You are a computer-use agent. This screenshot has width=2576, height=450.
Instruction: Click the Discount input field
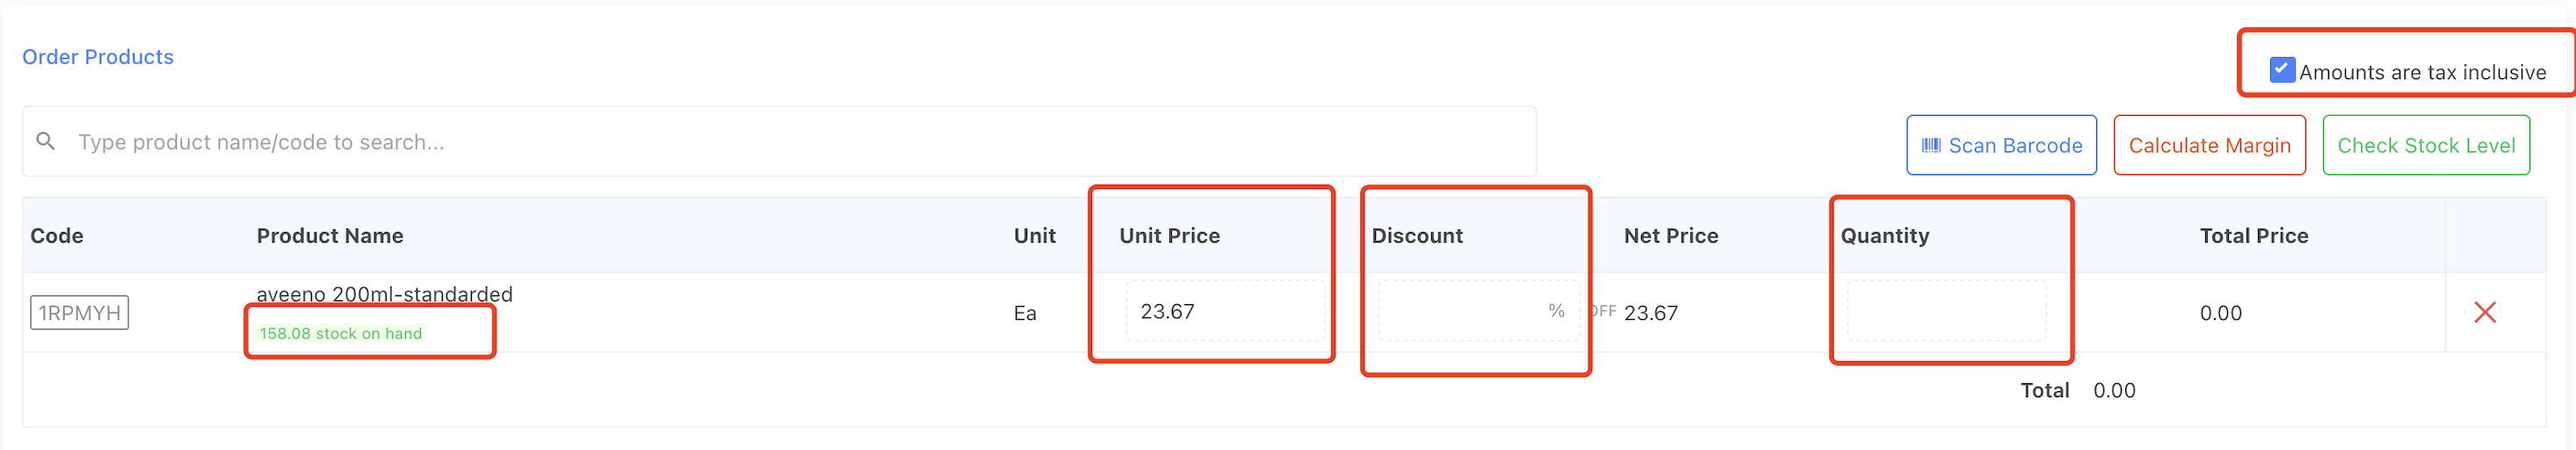(x=1460, y=312)
